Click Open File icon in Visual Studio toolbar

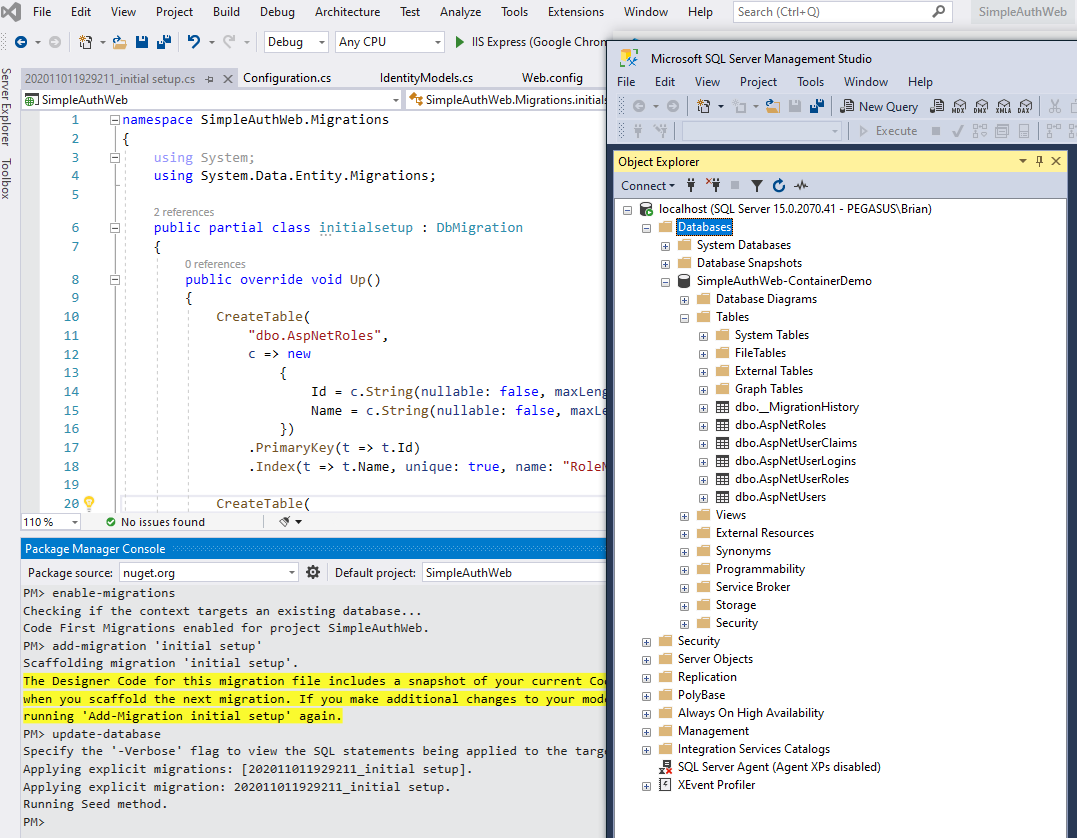[120, 42]
